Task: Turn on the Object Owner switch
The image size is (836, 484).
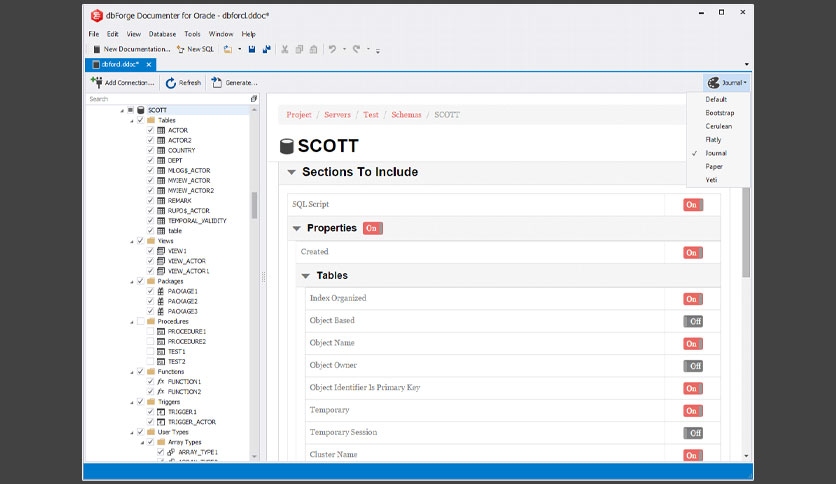Action: click(693, 366)
